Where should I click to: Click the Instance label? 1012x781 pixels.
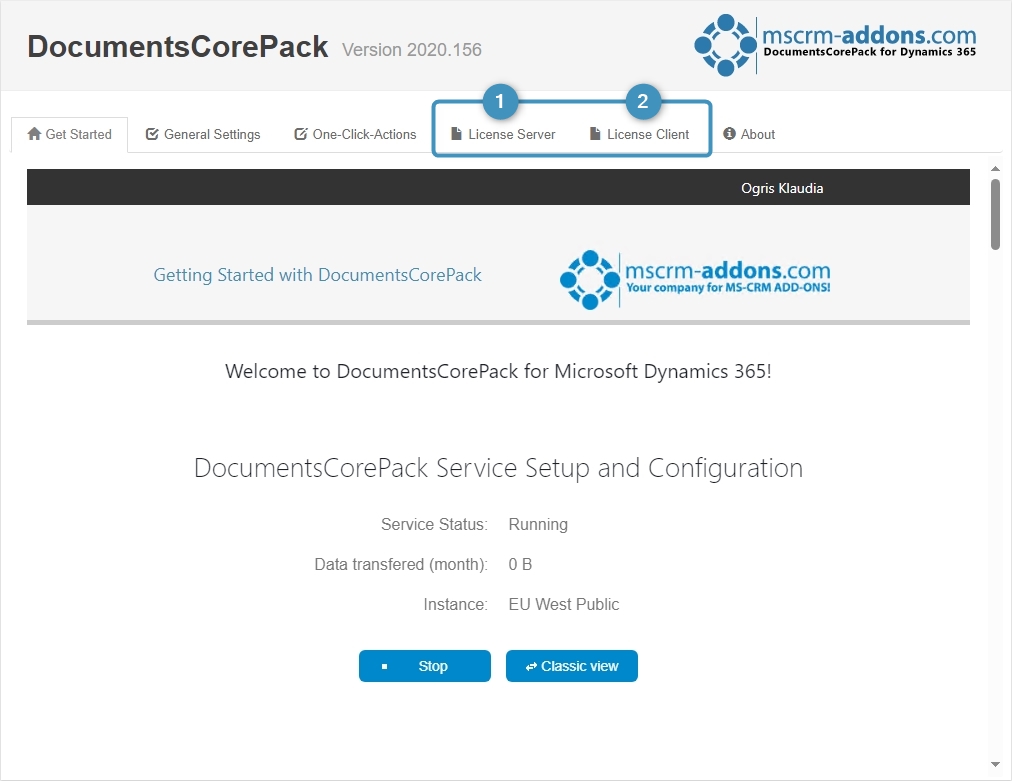(x=456, y=604)
